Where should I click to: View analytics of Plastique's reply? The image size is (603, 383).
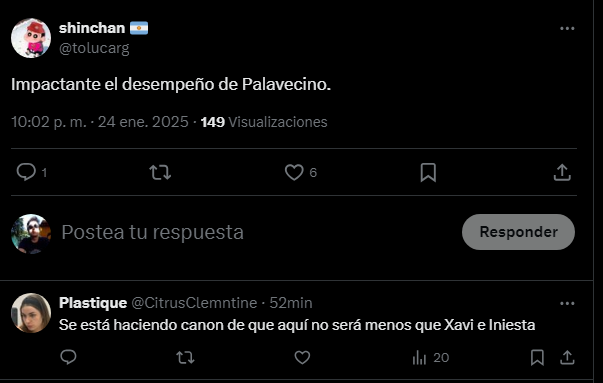coord(430,358)
